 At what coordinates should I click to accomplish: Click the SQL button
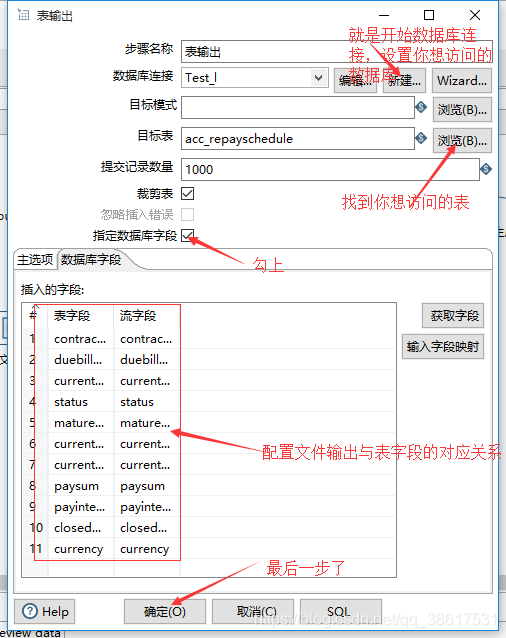[341, 612]
